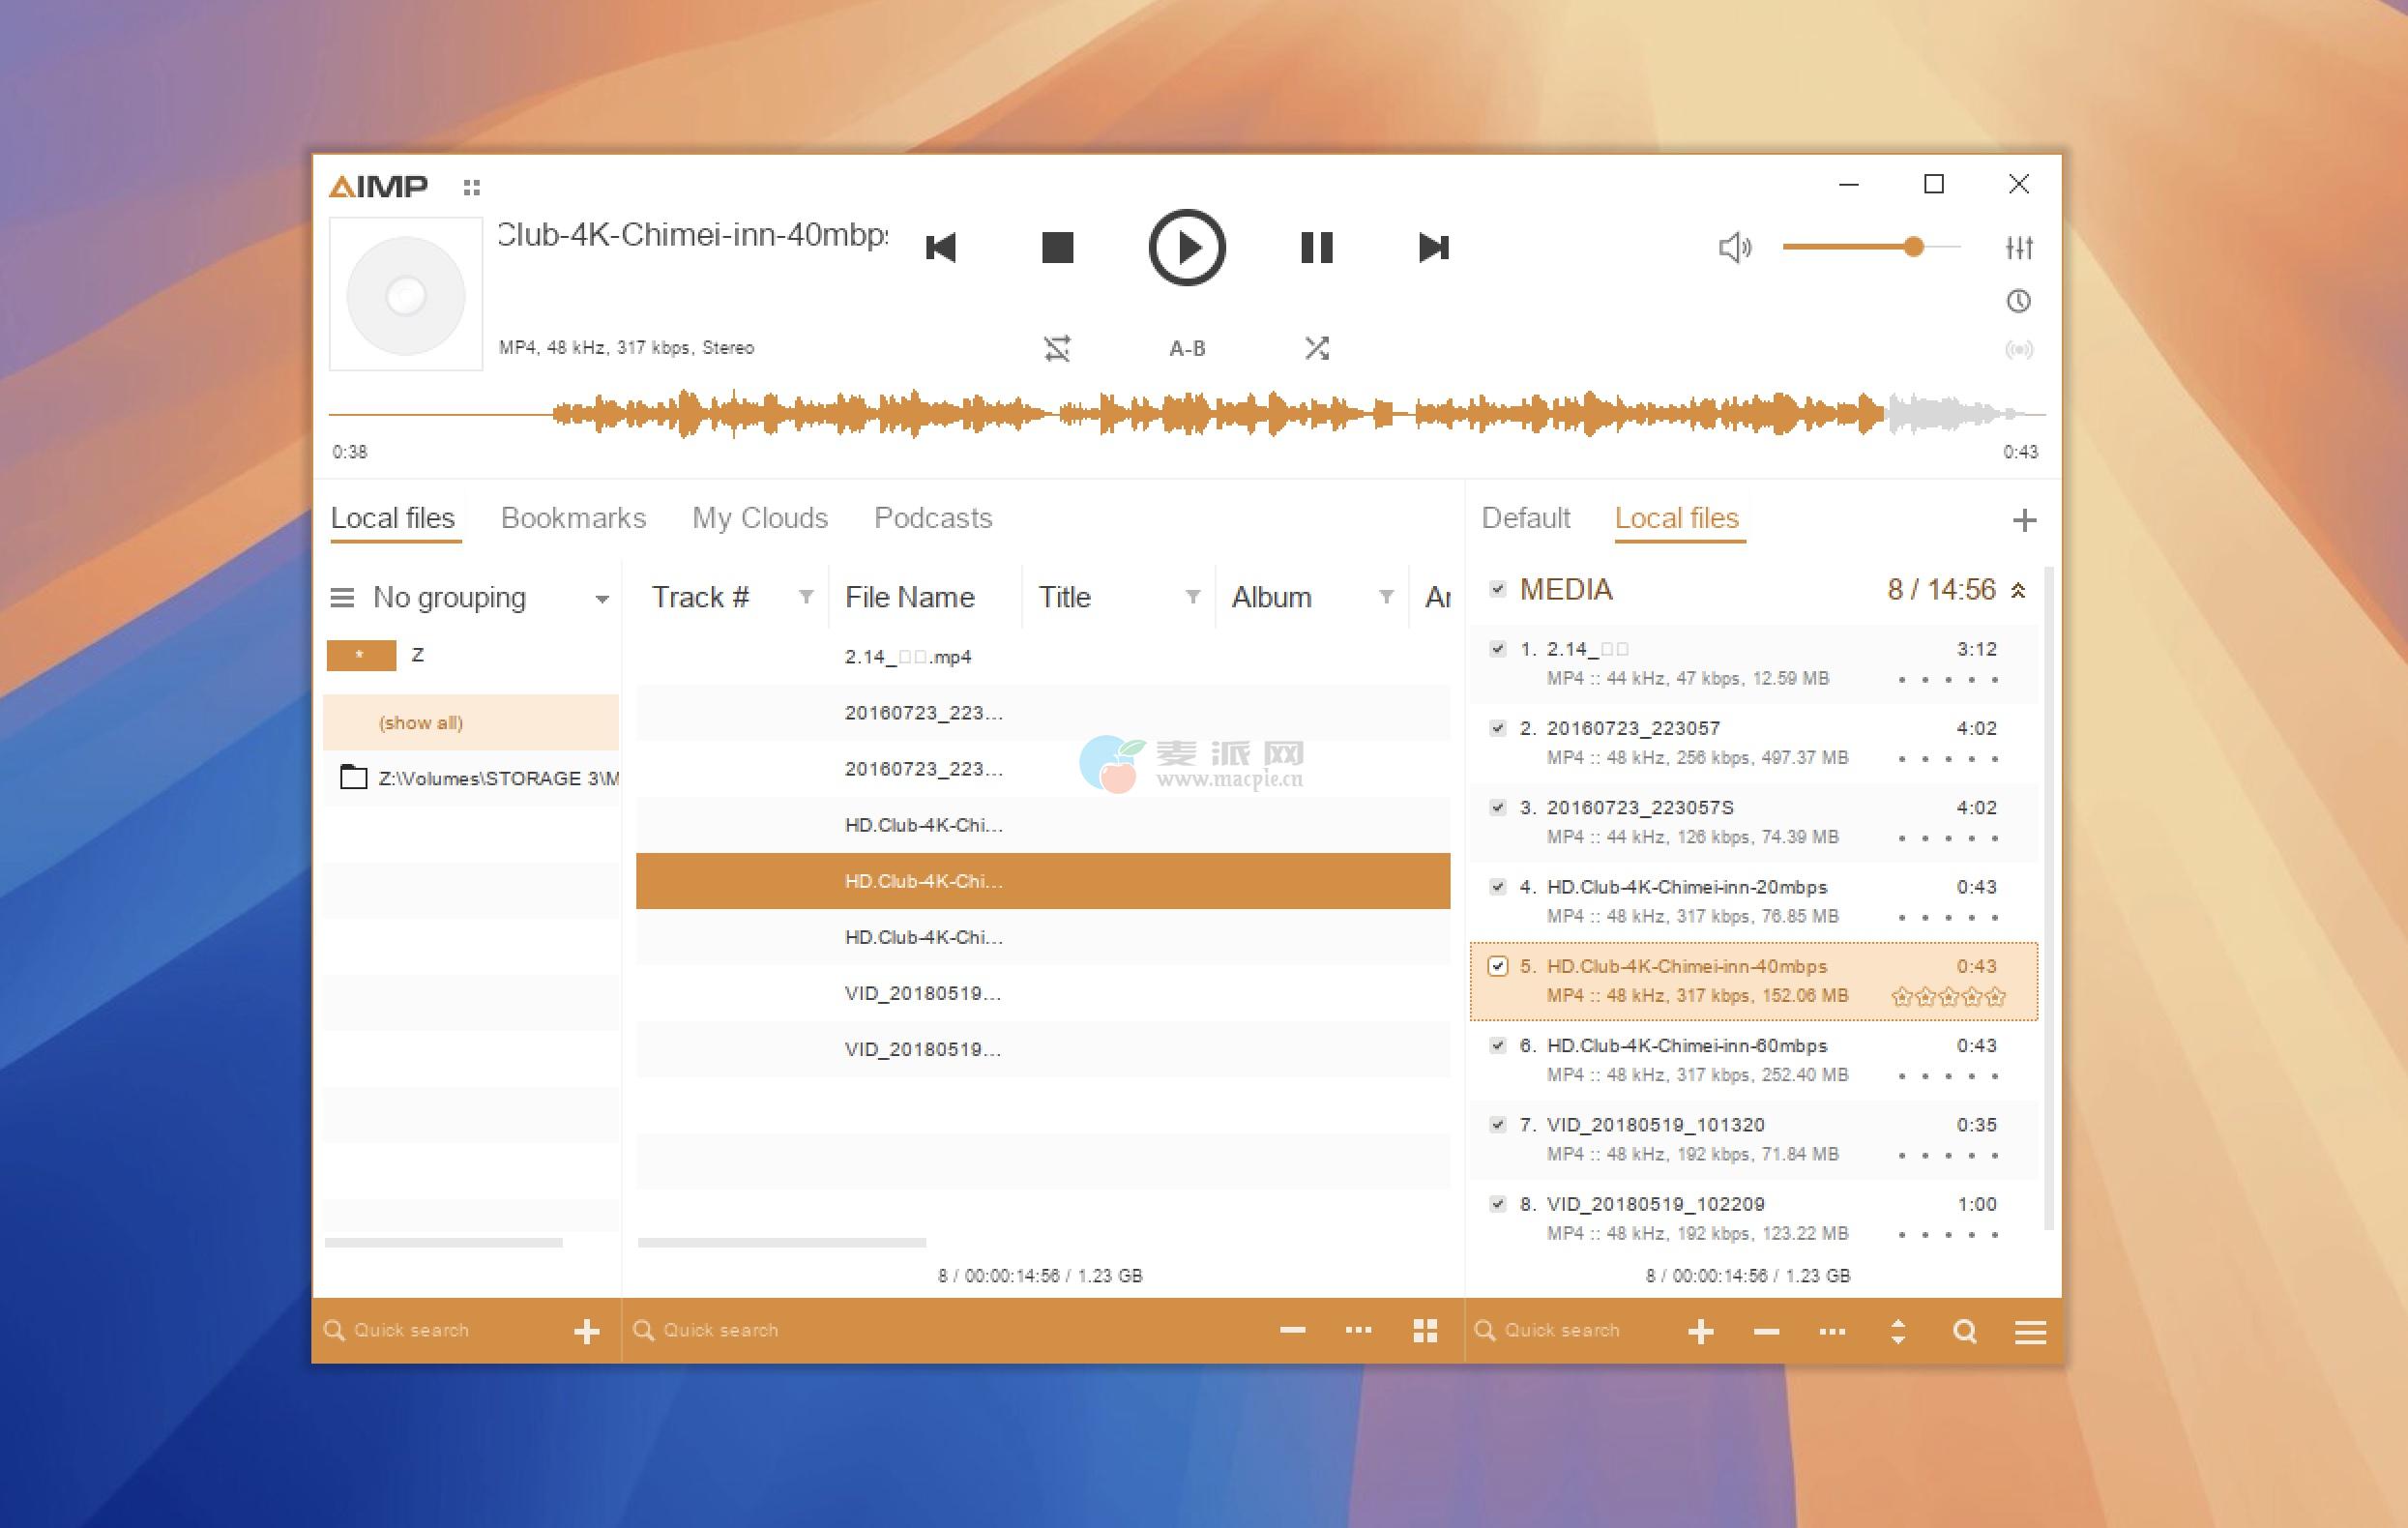Open playlist manage hamburger menu icon
The width and height of the screenshot is (2408, 1528).
click(2030, 1331)
